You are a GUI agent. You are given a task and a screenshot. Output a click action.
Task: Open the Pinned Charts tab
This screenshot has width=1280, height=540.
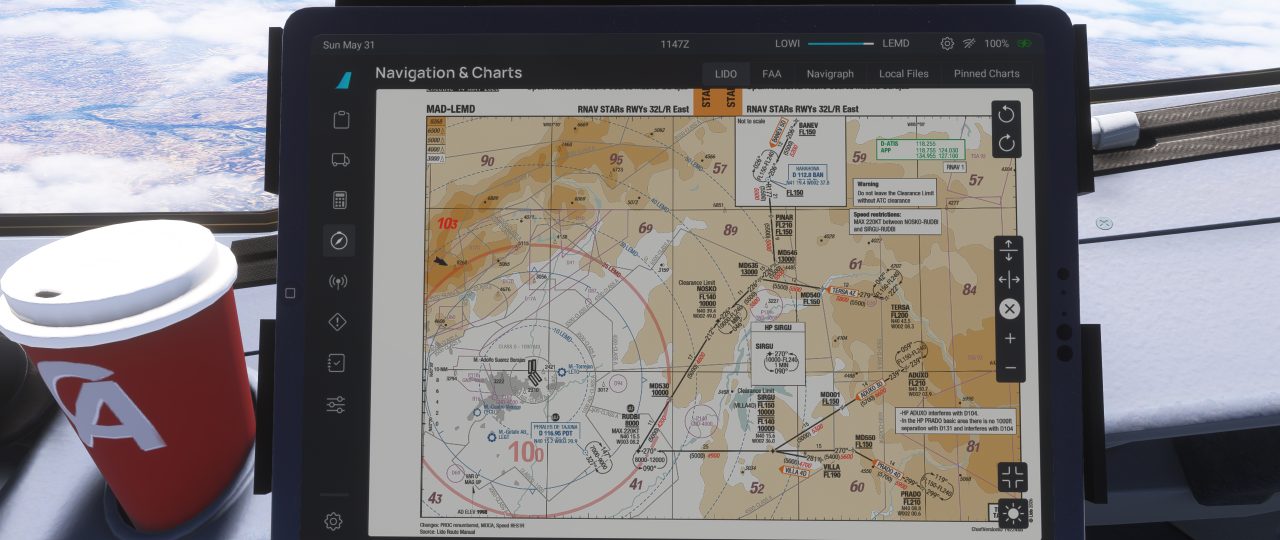pos(987,73)
